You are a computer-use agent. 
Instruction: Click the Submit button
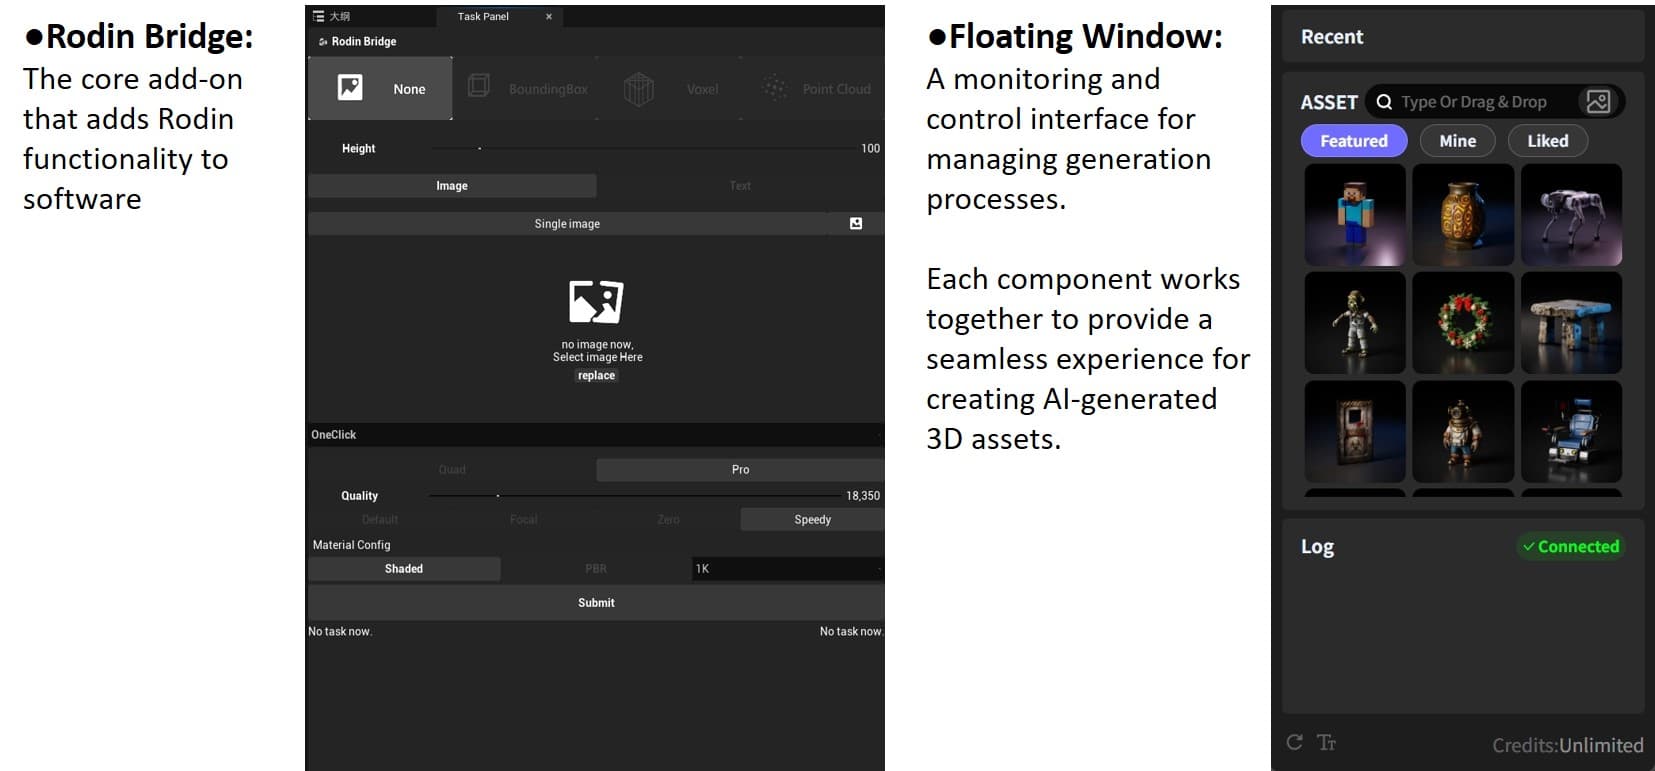tap(596, 603)
